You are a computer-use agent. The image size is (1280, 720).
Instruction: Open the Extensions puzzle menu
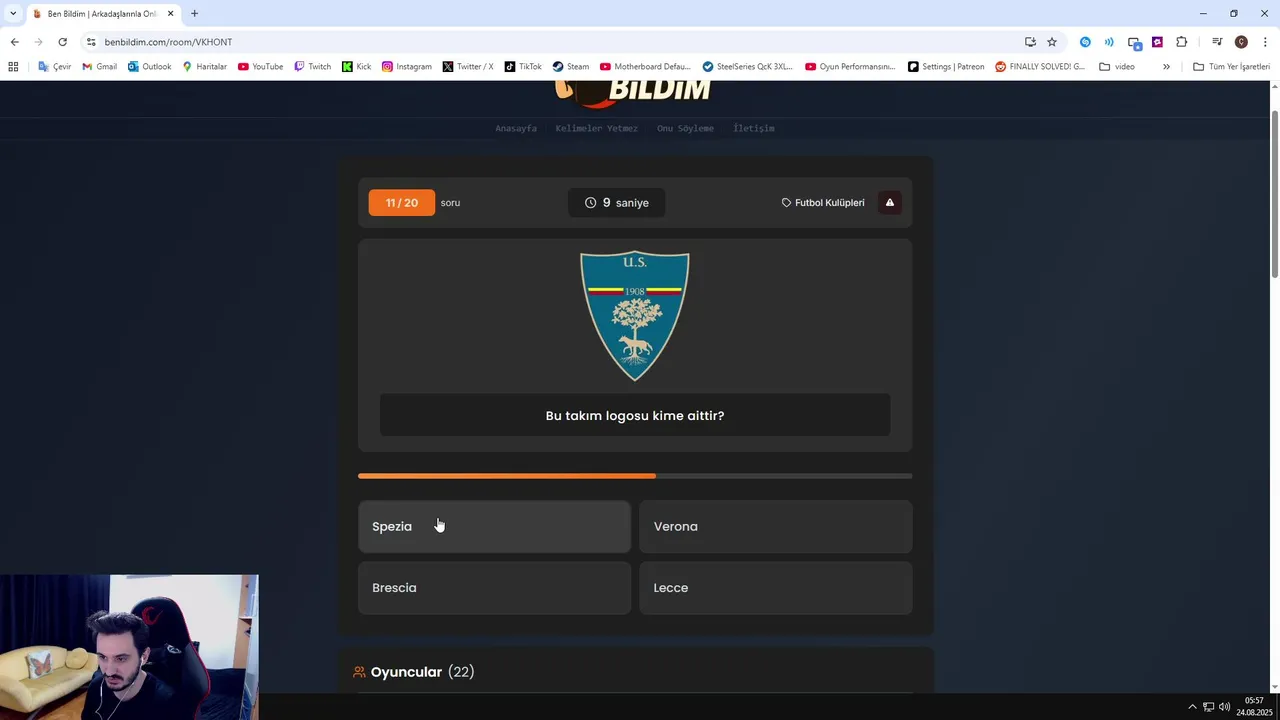(1181, 42)
